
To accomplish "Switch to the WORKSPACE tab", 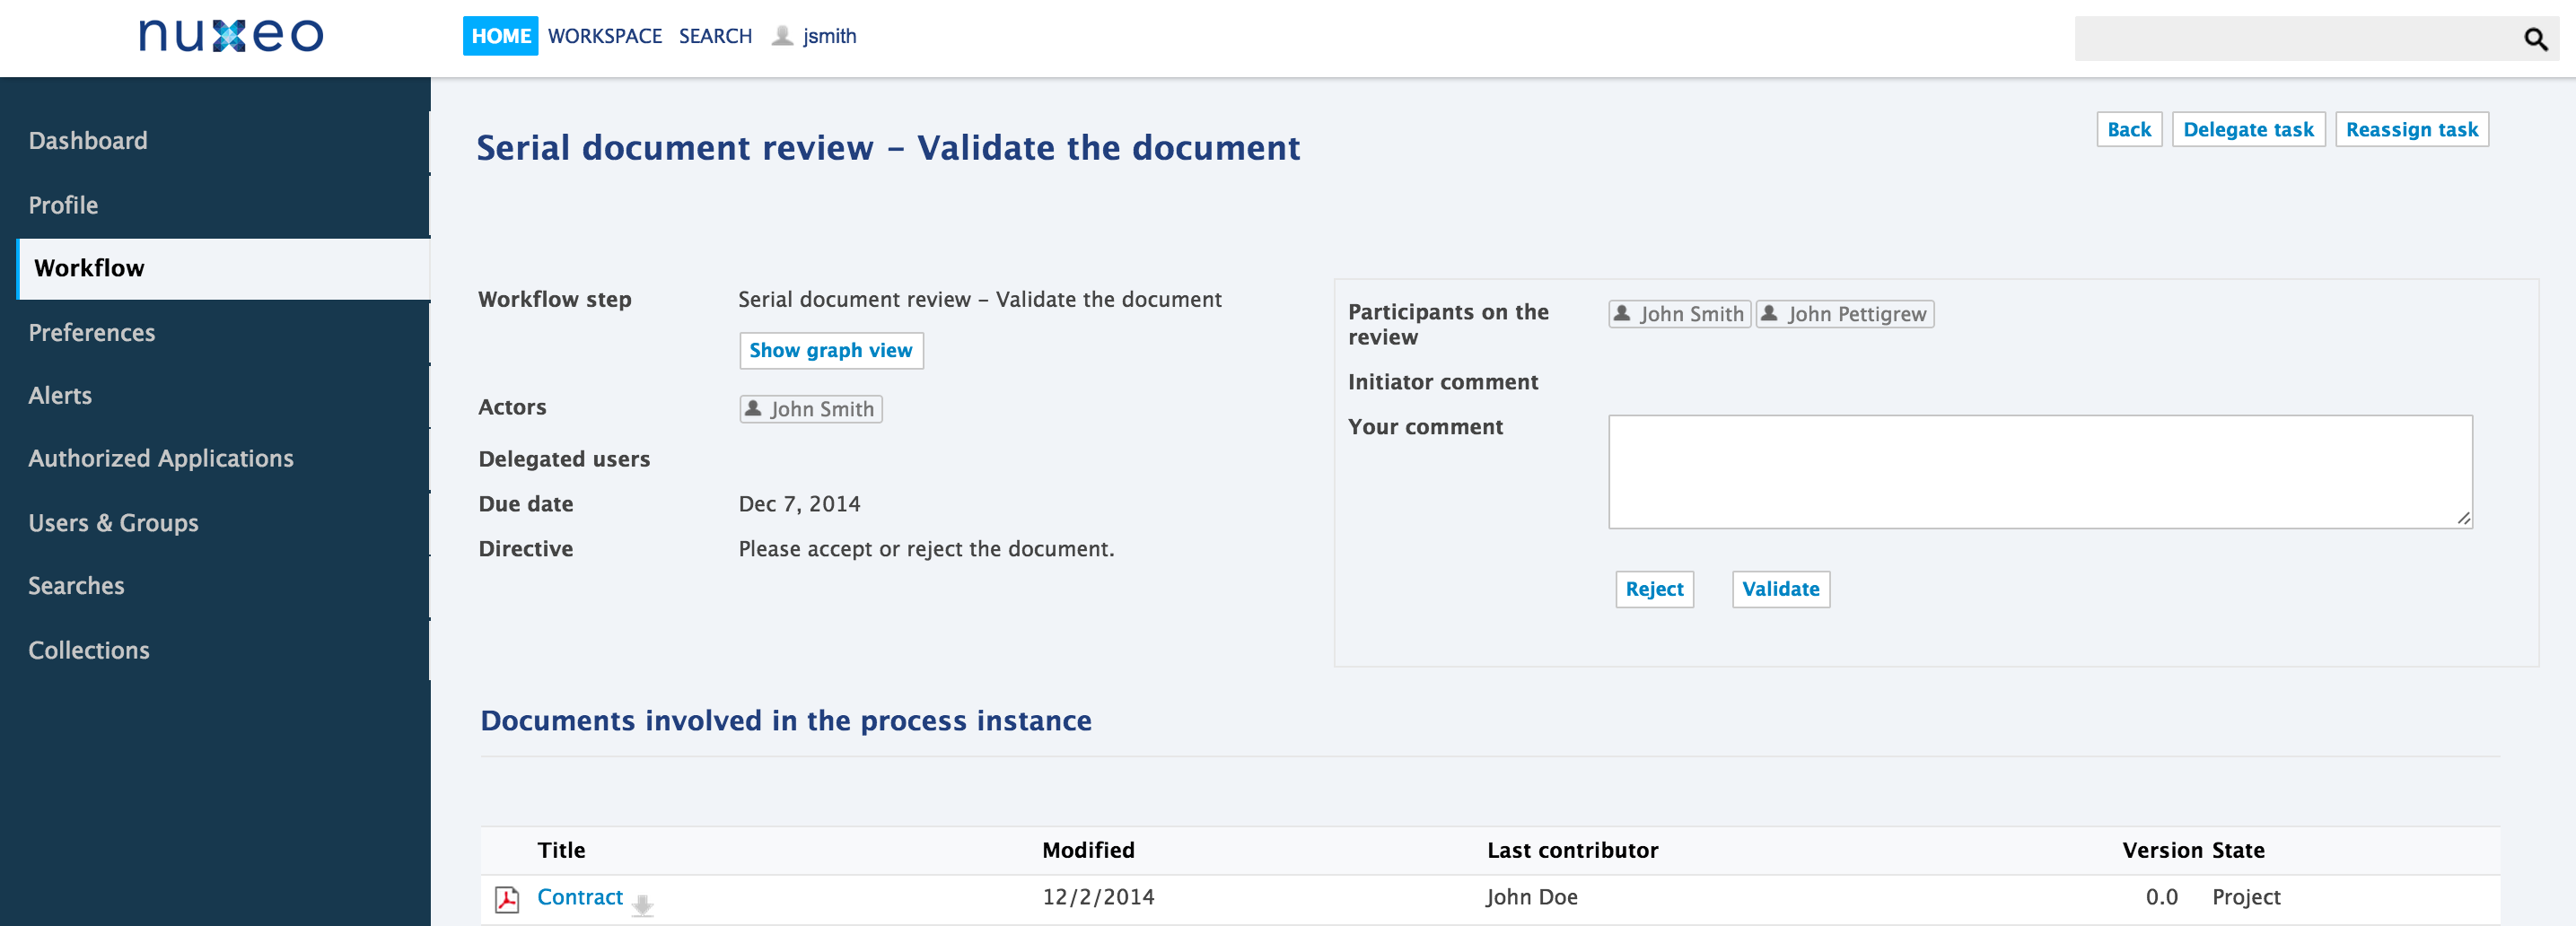I will coord(605,36).
